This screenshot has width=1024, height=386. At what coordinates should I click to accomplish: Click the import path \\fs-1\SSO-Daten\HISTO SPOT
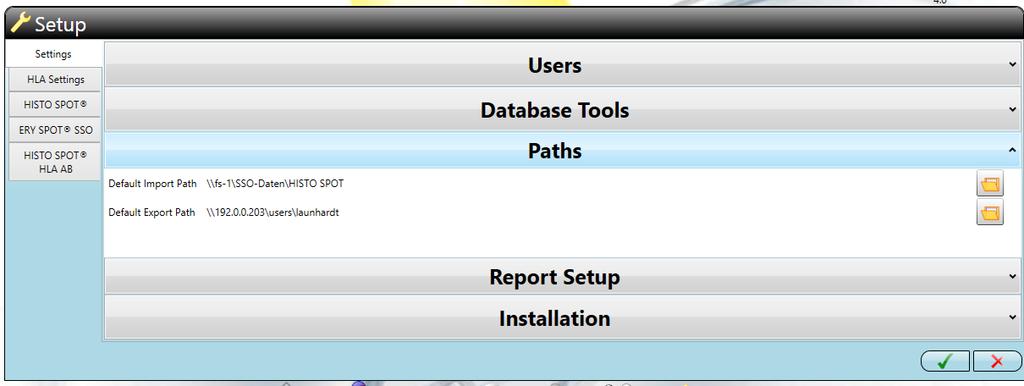(274, 184)
